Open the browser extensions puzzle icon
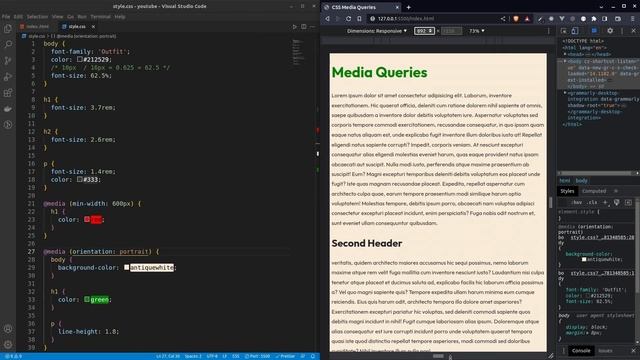 (594, 19)
